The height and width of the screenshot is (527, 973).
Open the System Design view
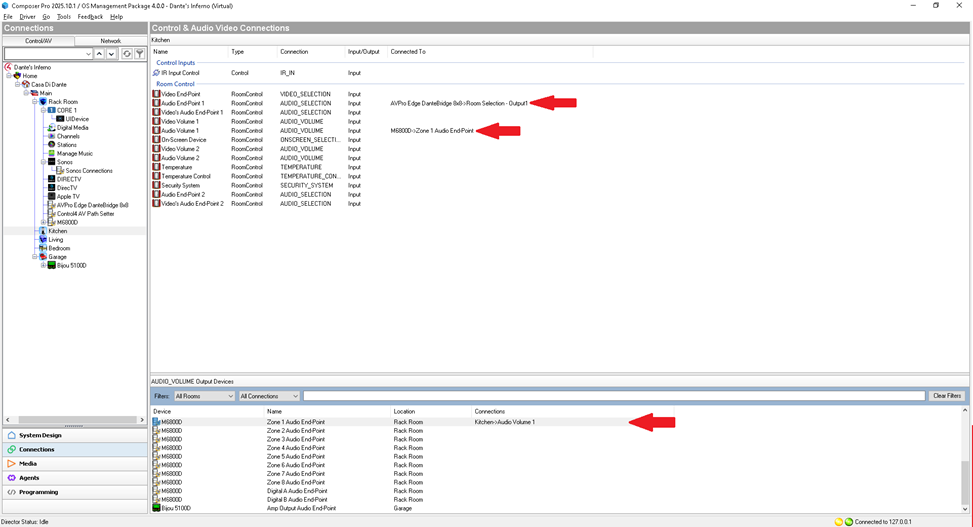(x=40, y=435)
